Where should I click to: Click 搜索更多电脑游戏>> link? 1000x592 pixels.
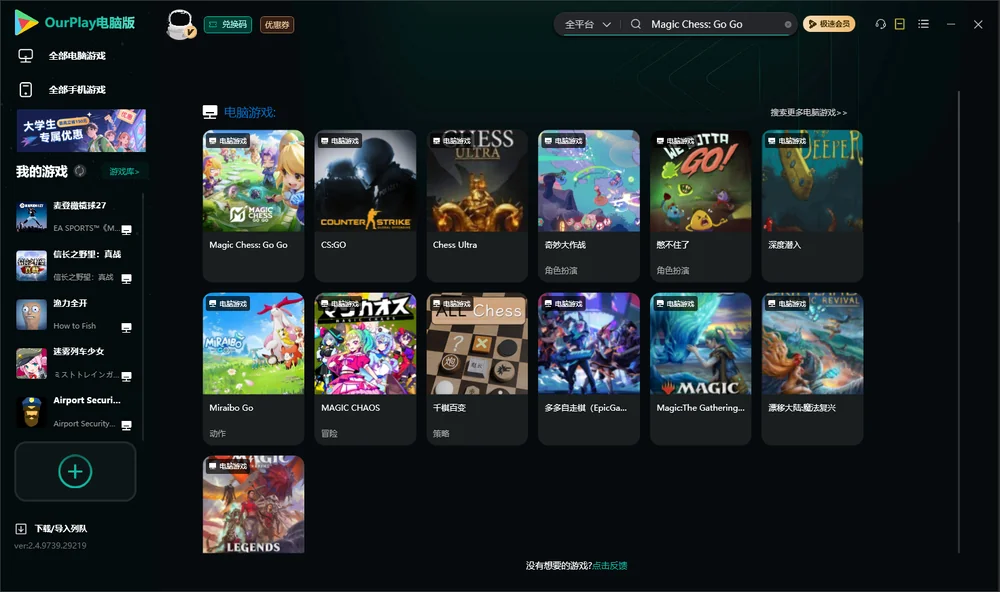point(808,112)
